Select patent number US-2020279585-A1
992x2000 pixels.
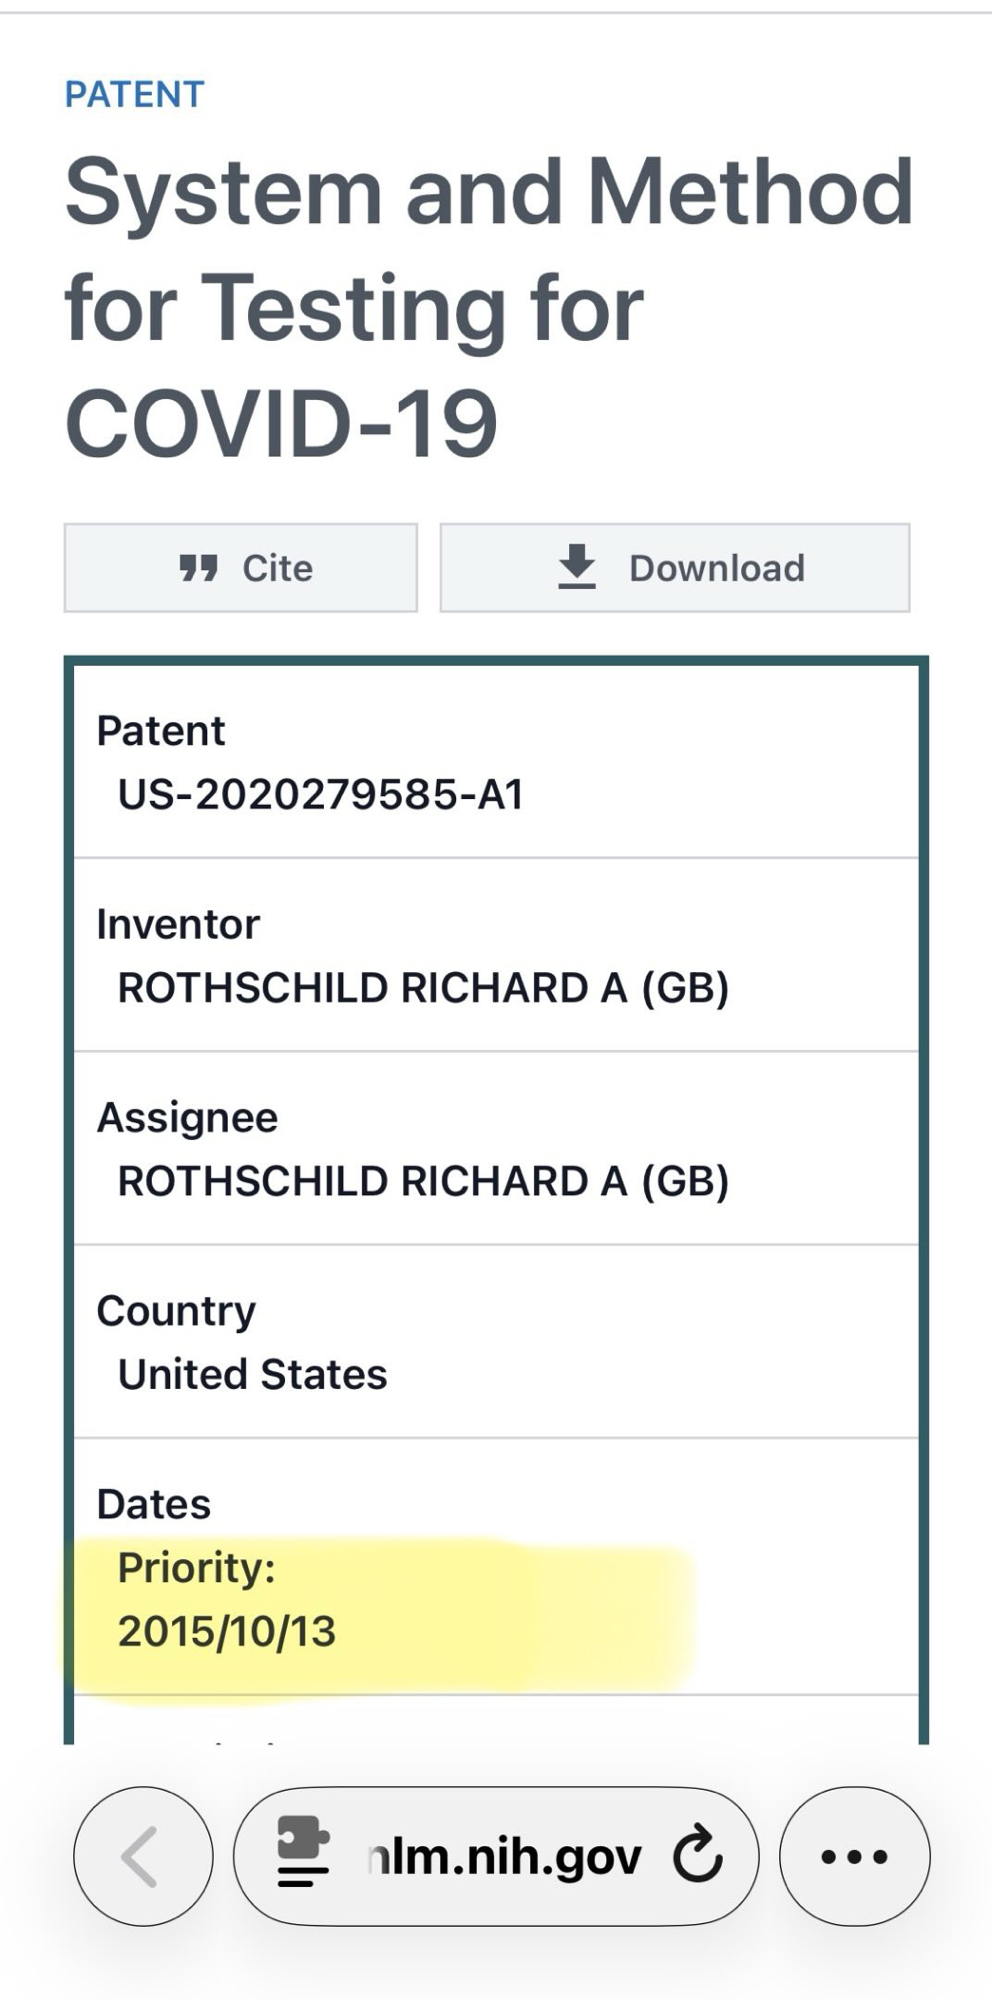[320, 795]
